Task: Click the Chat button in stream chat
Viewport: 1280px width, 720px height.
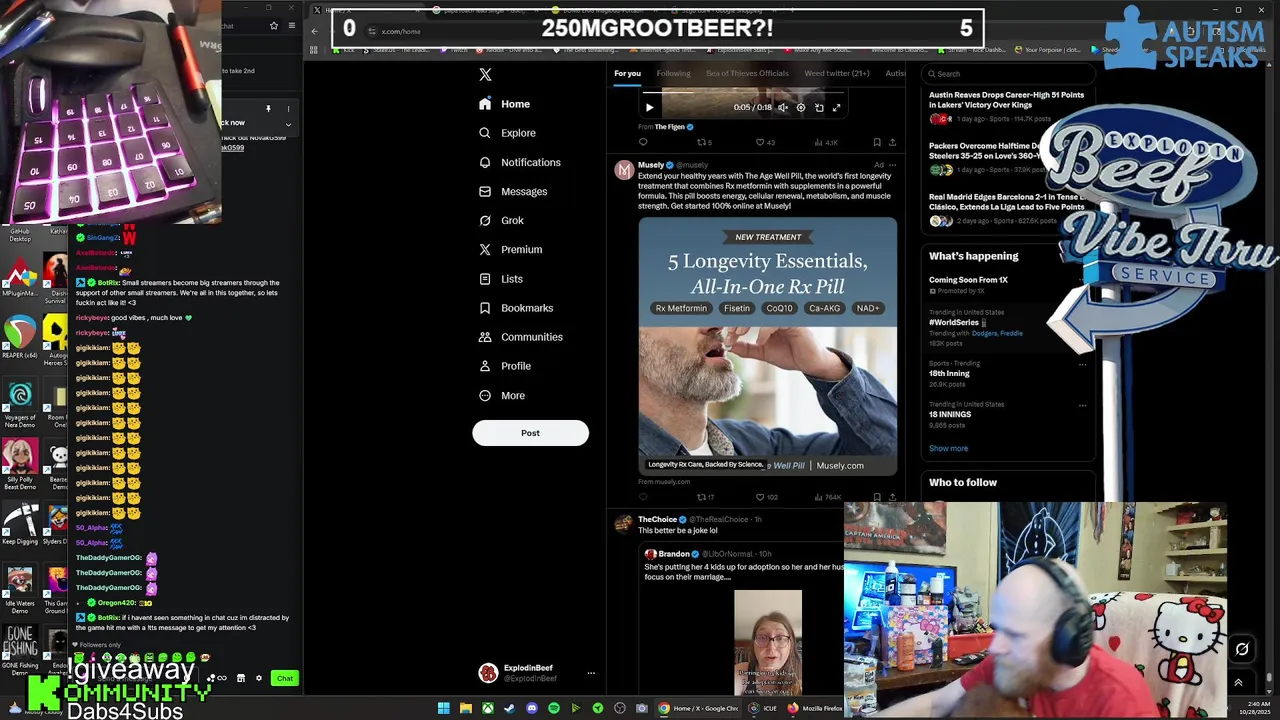Action: [x=285, y=679]
